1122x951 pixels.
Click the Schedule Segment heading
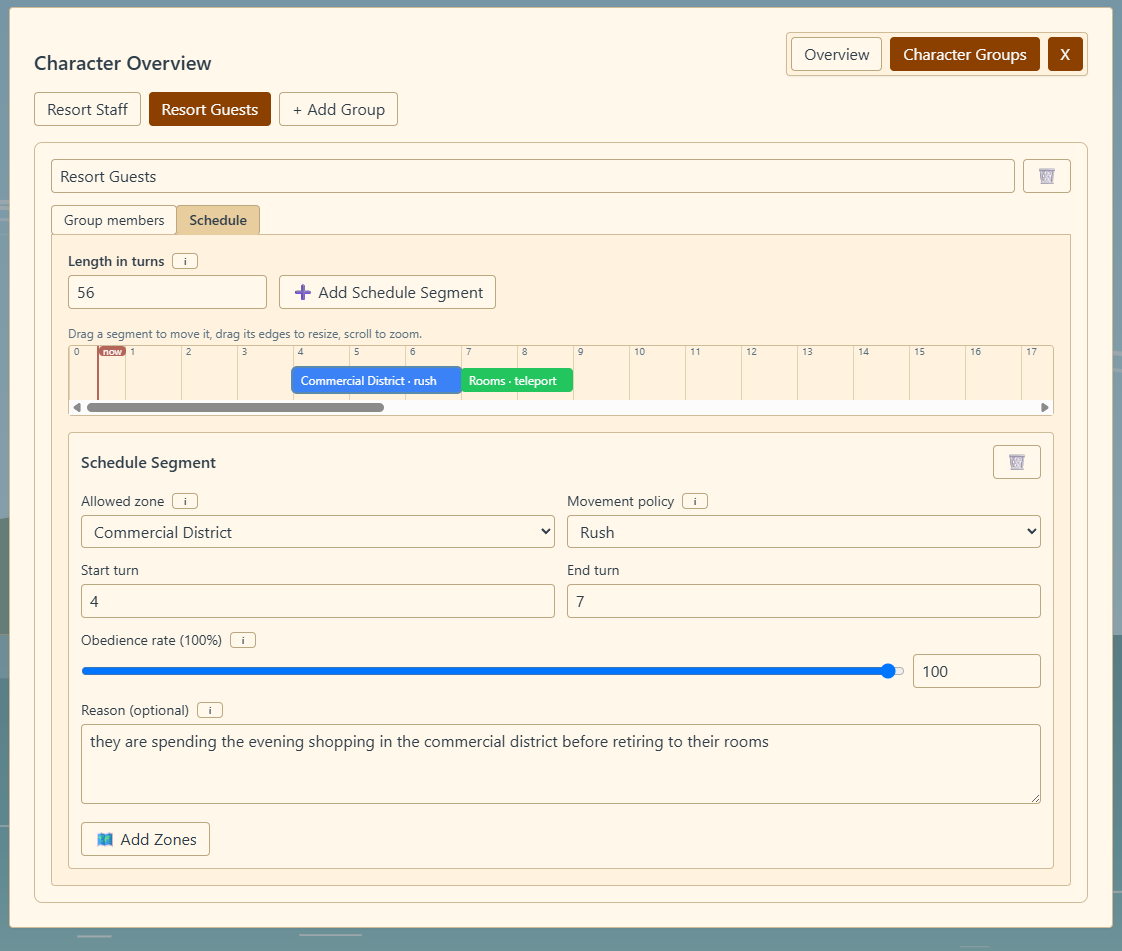(148, 462)
